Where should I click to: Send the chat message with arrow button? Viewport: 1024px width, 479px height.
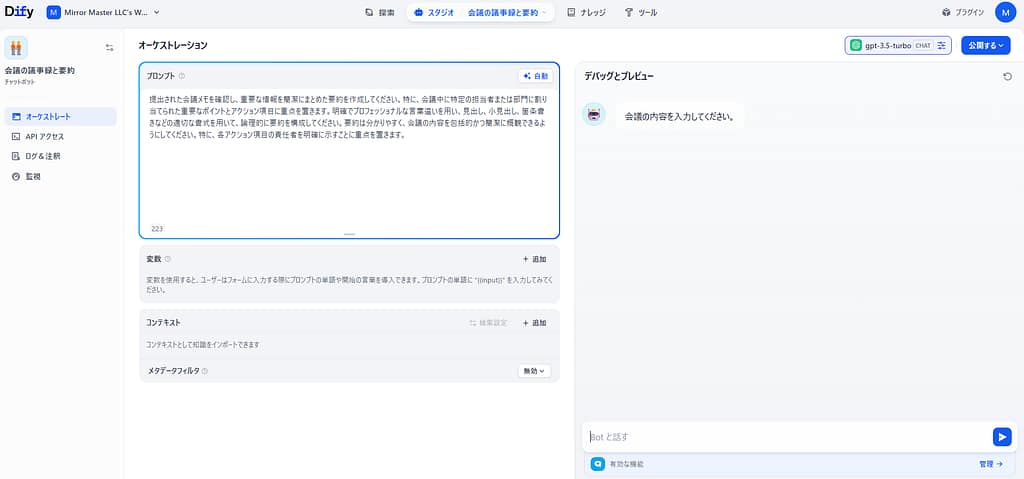tap(1001, 436)
